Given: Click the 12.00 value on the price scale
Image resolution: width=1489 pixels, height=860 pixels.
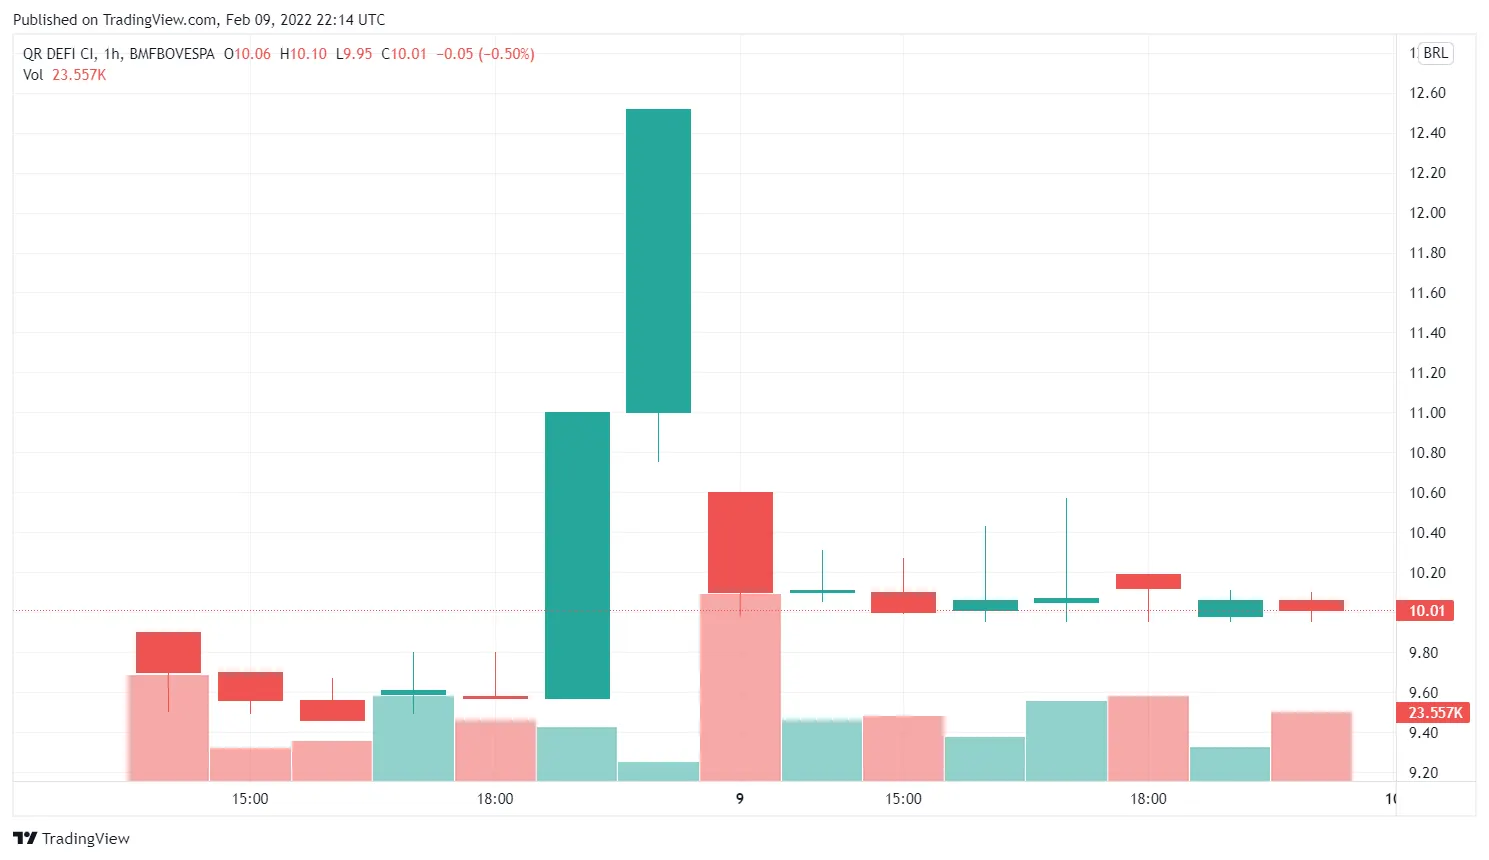Looking at the screenshot, I should [1426, 212].
